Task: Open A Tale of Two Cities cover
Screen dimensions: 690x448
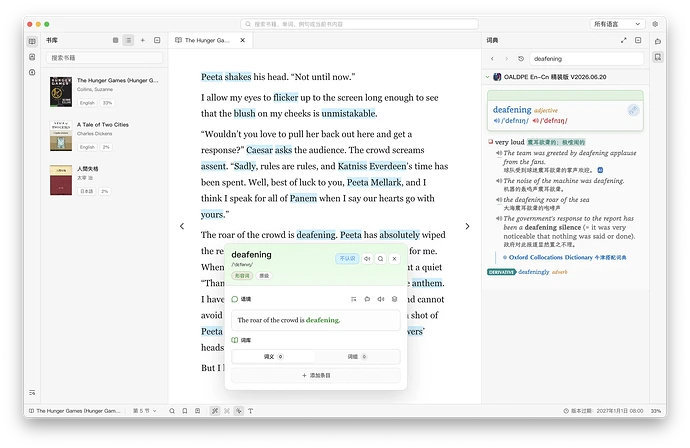Action: (x=61, y=136)
